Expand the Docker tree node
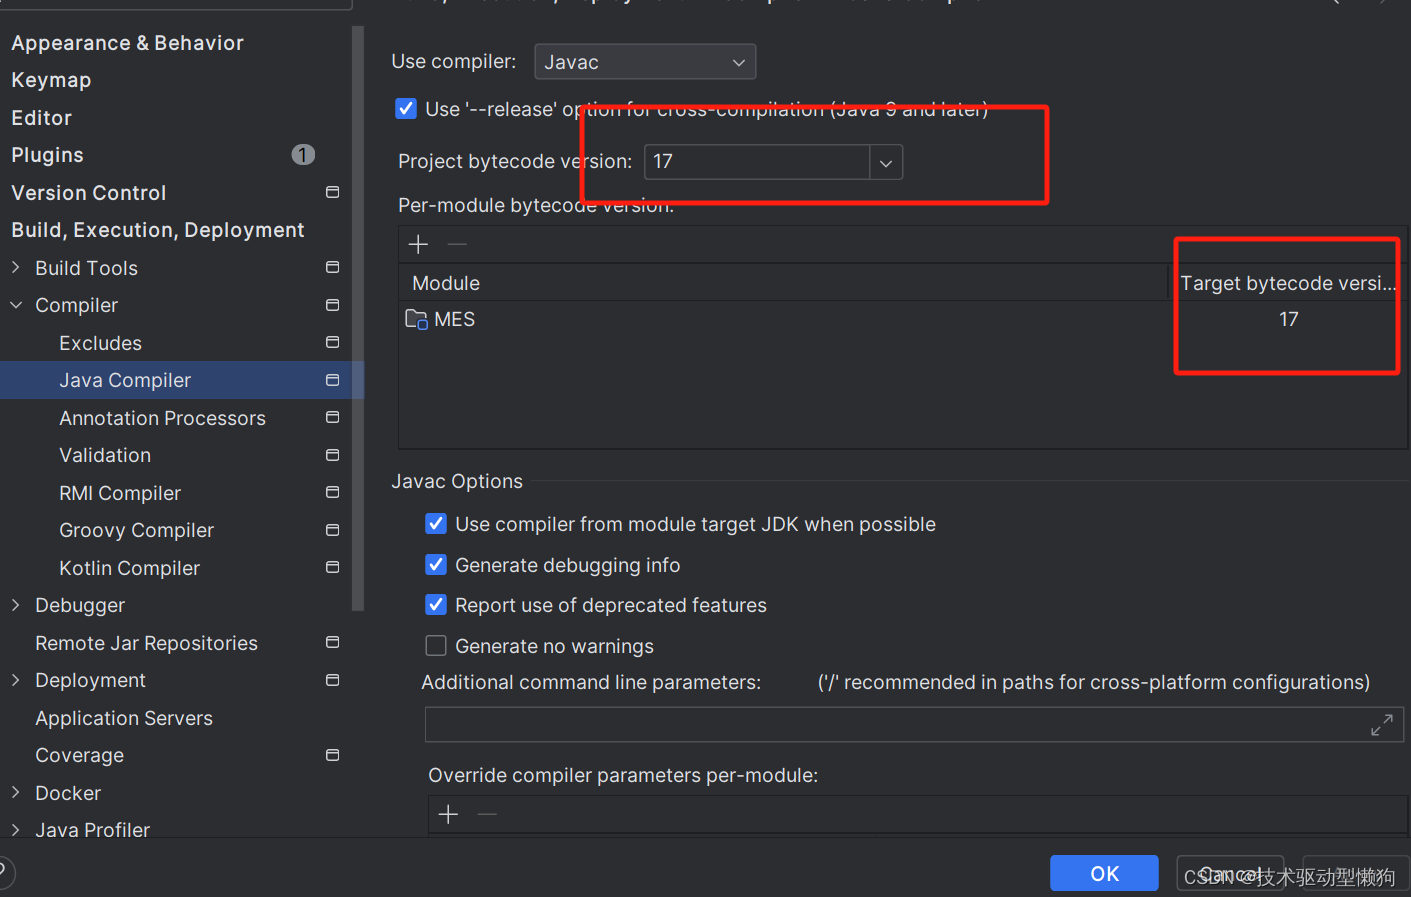1411x897 pixels. (16, 792)
